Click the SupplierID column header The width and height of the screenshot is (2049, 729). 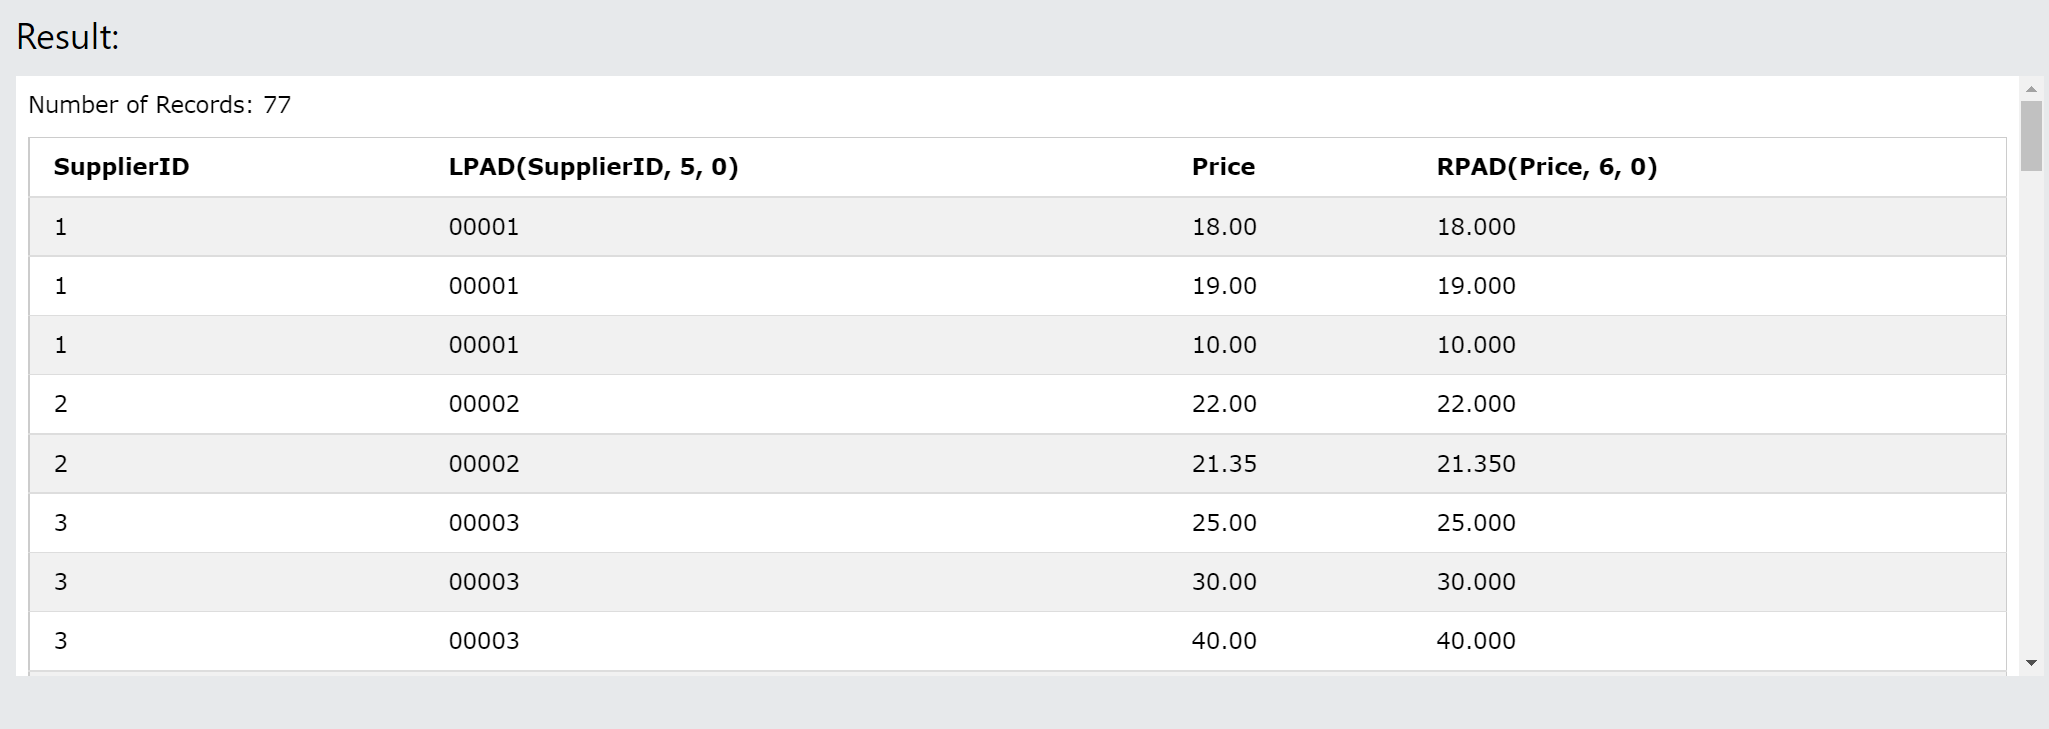tap(121, 167)
